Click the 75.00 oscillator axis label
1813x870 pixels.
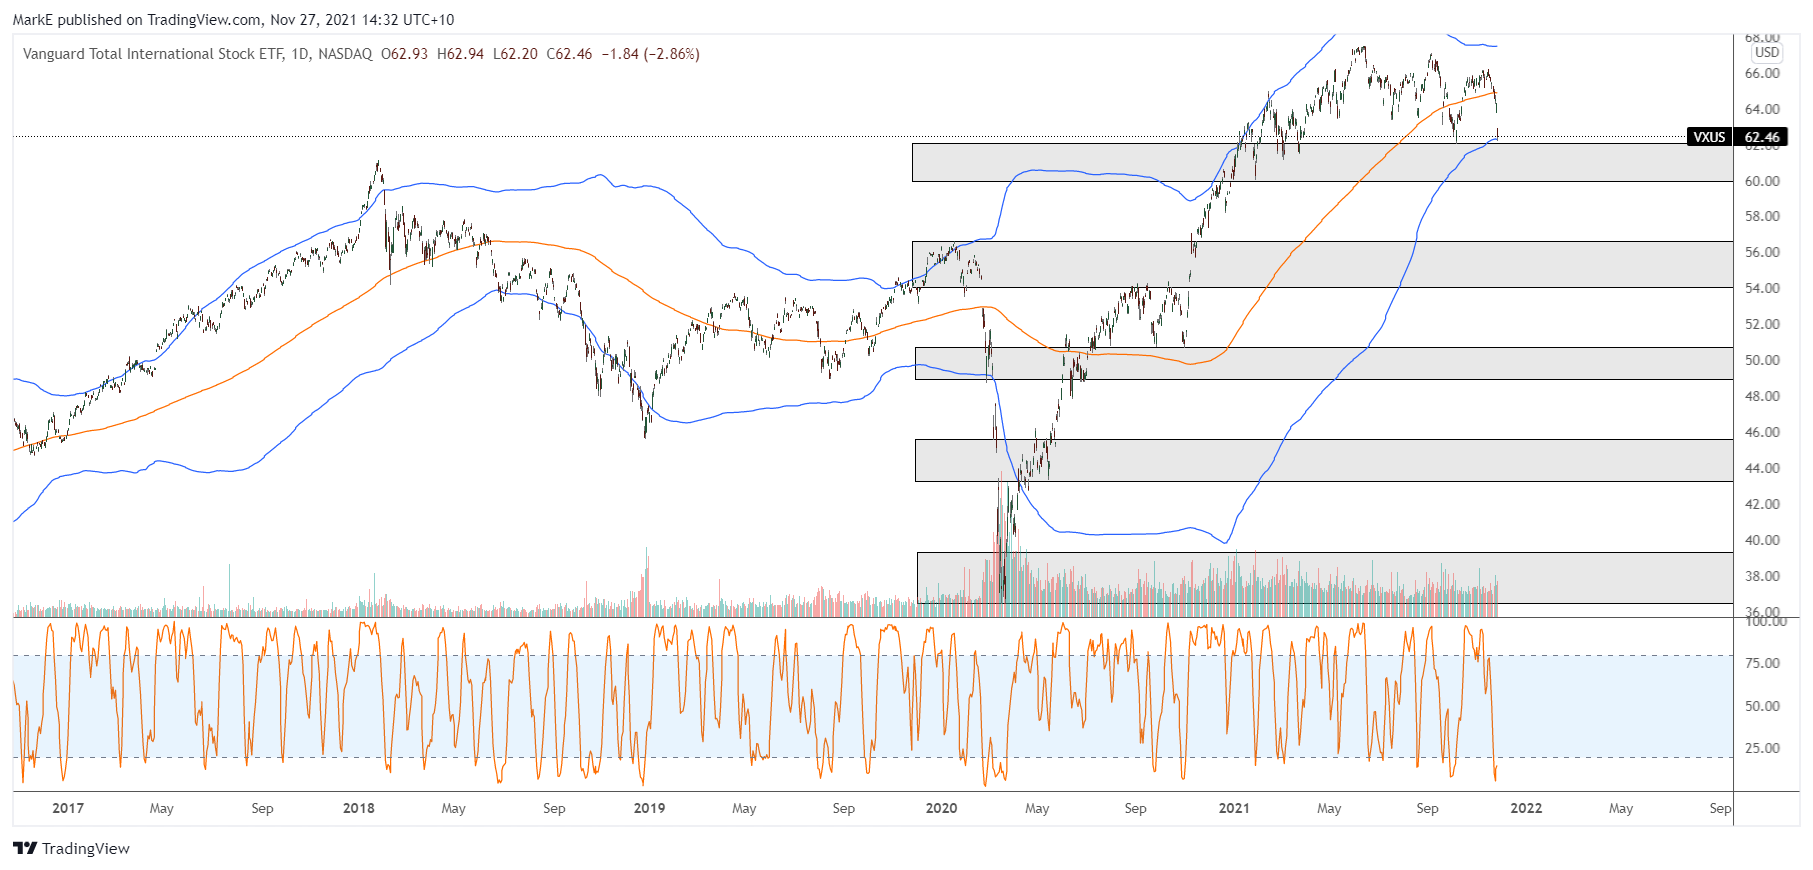click(1762, 663)
